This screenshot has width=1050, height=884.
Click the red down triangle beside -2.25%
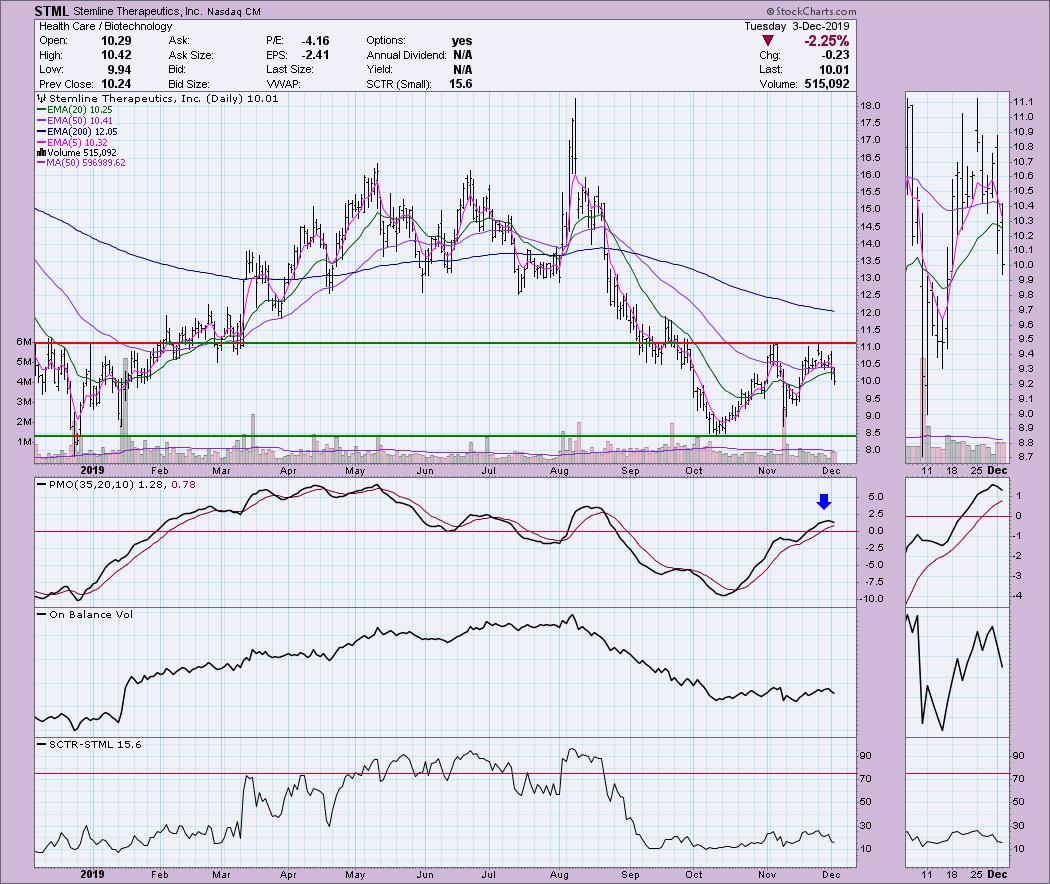(x=767, y=40)
